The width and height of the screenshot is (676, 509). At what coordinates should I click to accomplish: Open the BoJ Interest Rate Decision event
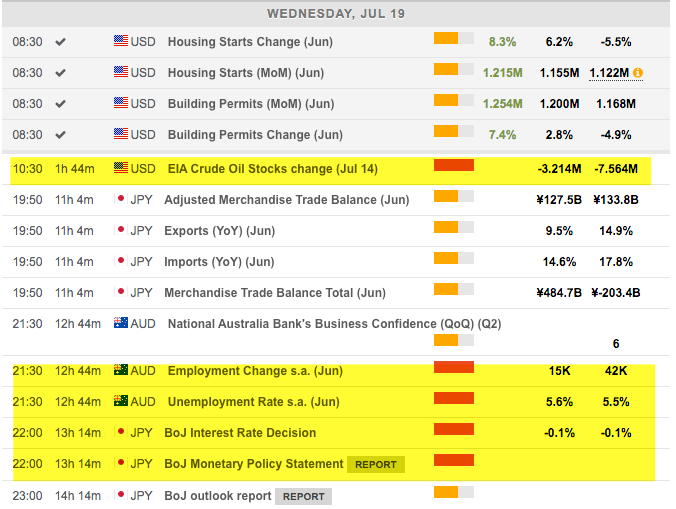(240, 433)
